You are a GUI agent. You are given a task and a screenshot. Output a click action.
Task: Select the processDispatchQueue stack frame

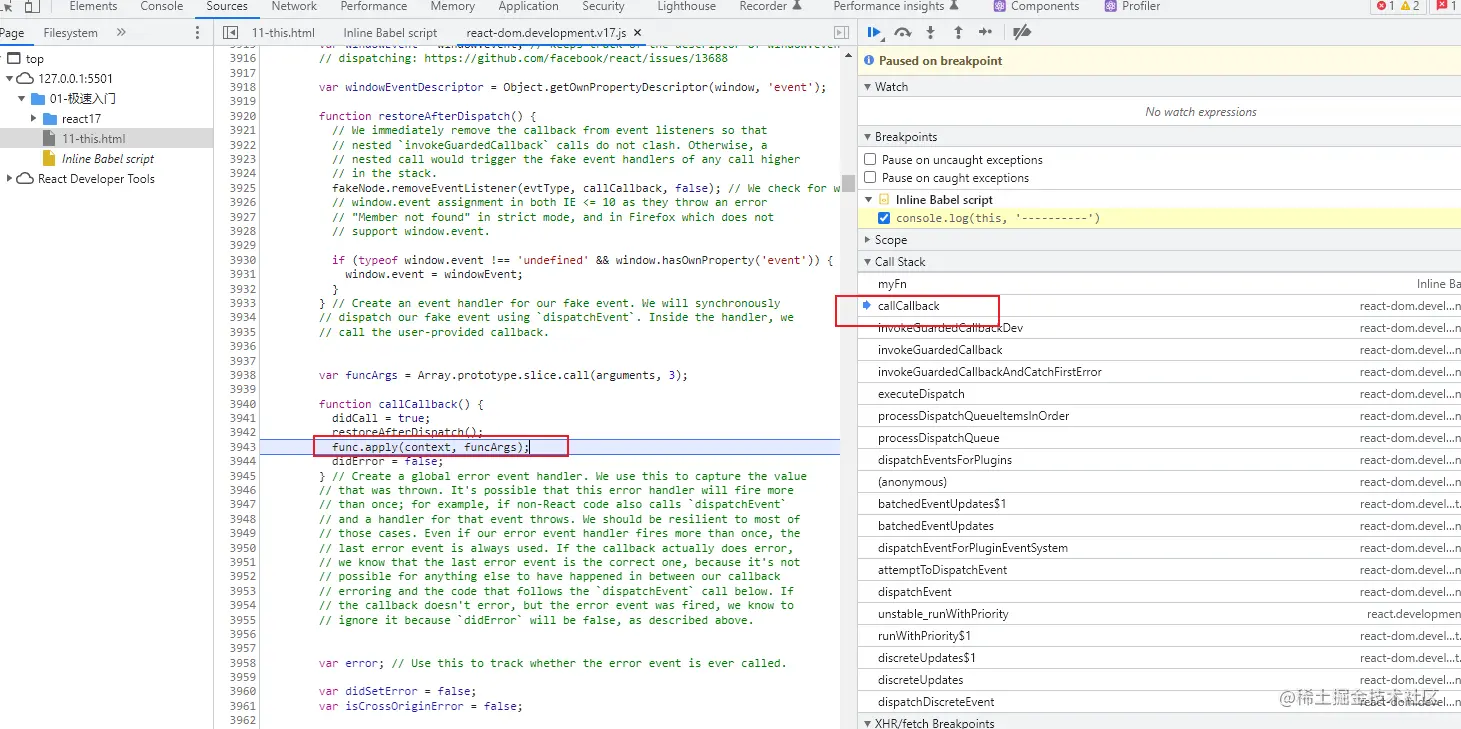[x=1160, y=438]
